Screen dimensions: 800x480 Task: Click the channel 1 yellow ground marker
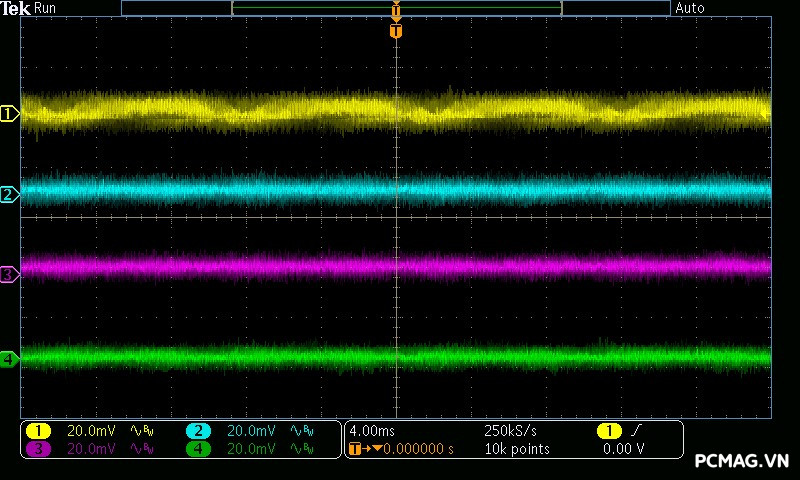click(x=9, y=114)
